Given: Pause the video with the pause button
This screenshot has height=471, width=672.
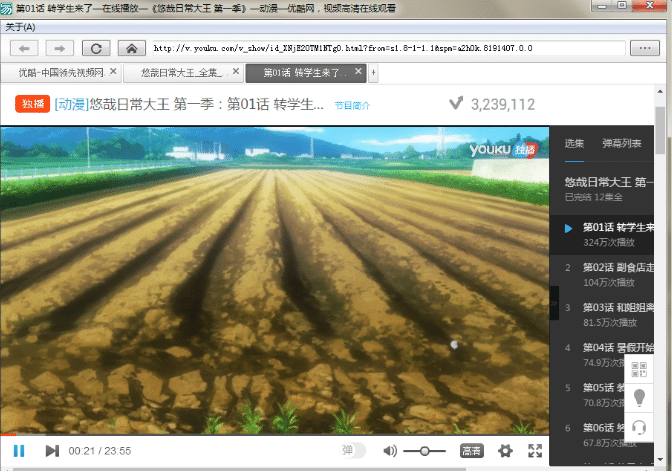Looking at the screenshot, I should (18, 451).
